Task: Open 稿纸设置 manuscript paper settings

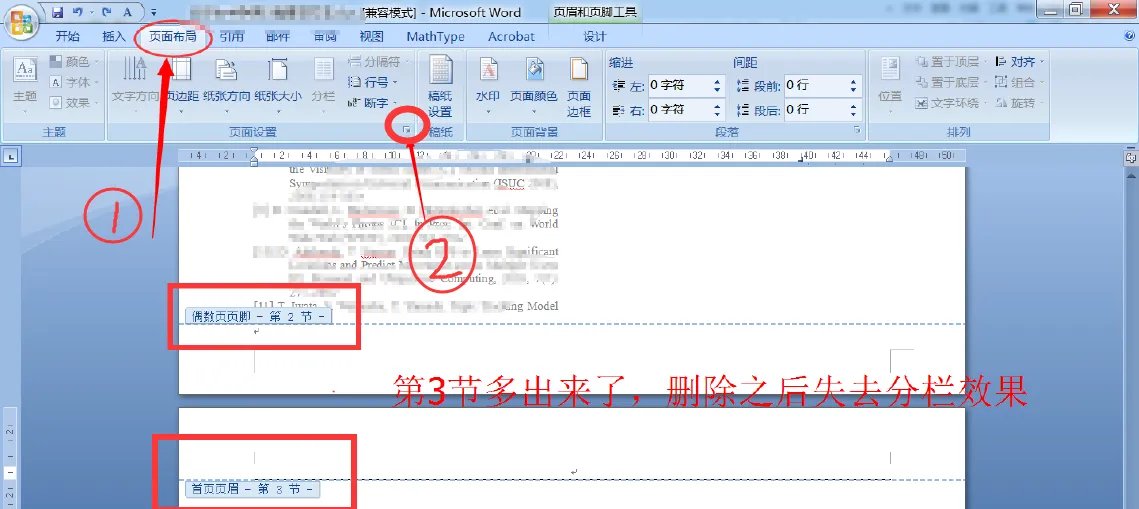Action: click(439, 87)
